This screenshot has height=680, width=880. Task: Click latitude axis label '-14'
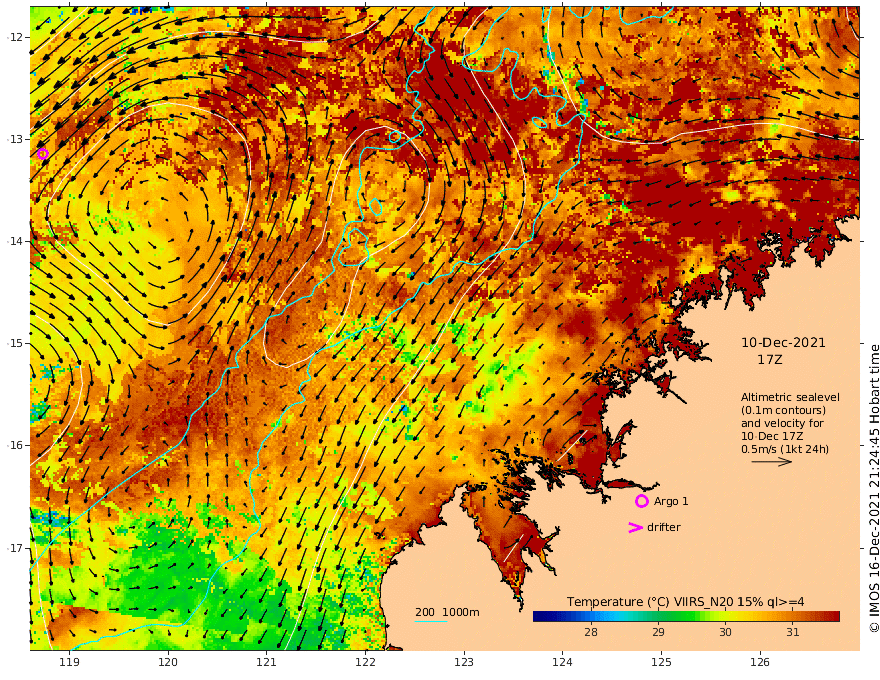click(x=15, y=241)
